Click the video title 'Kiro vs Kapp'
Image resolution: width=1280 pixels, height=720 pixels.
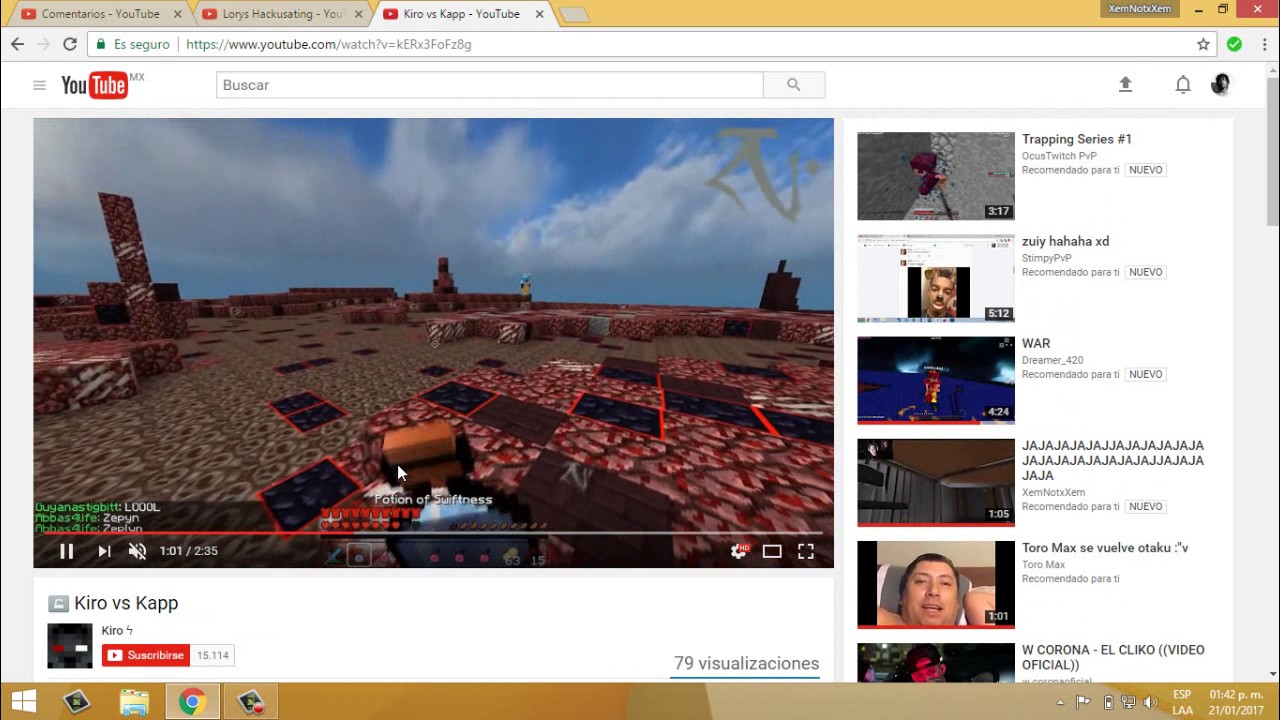[126, 603]
